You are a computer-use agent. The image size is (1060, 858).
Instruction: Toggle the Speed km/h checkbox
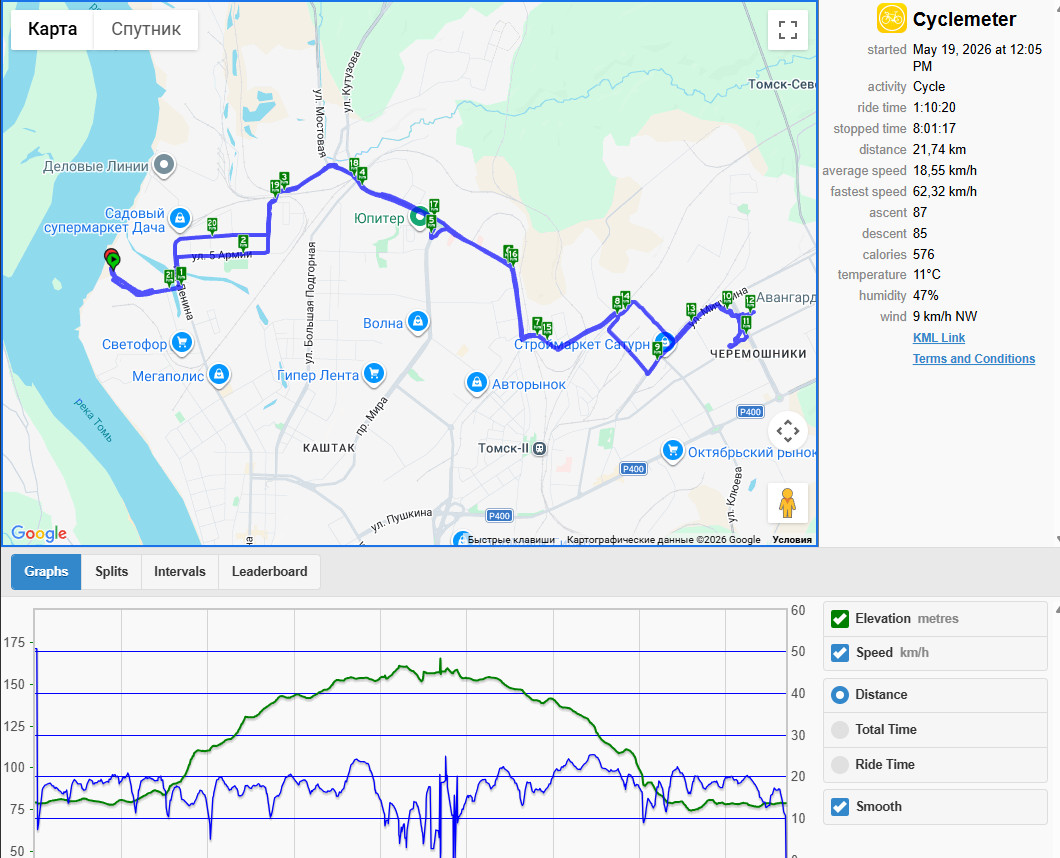pos(840,653)
